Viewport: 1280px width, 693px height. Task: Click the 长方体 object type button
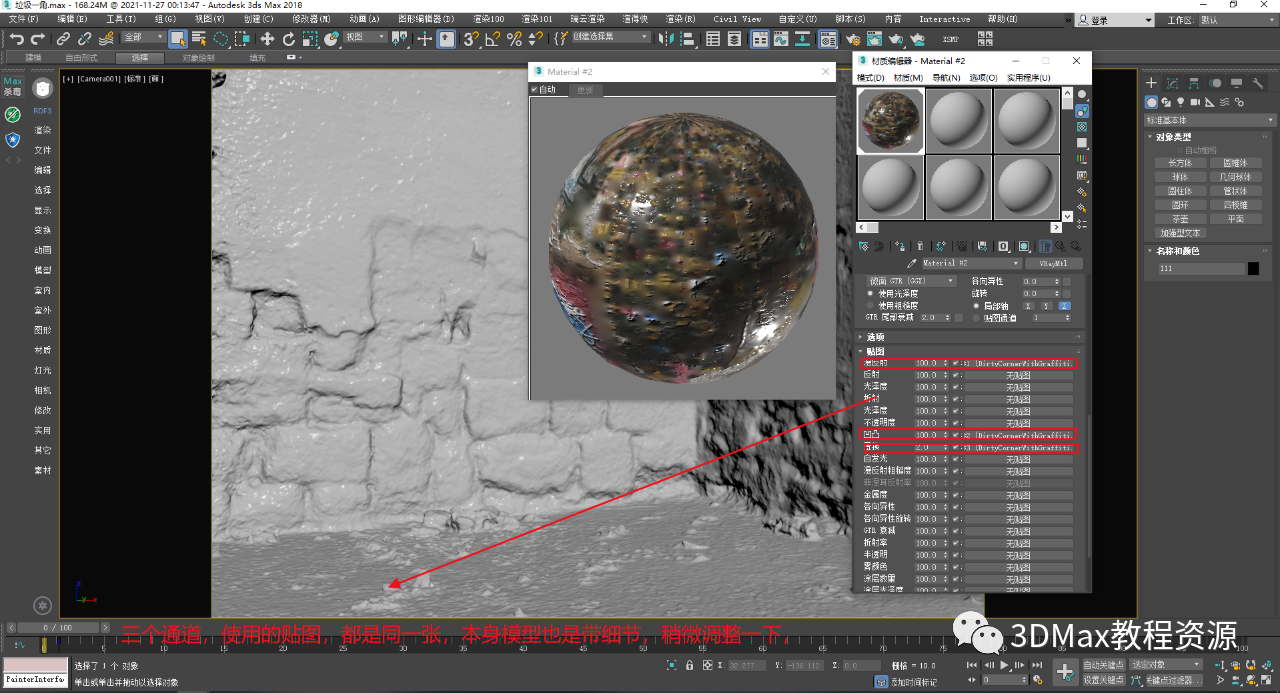click(1180, 163)
